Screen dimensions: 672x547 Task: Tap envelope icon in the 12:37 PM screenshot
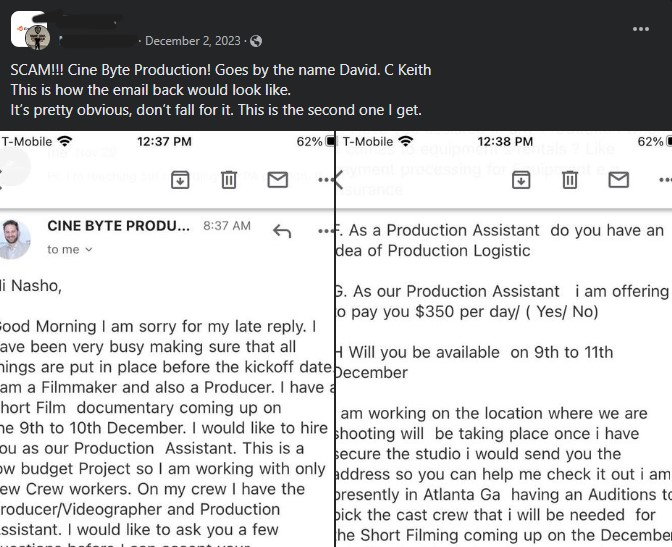(x=277, y=179)
